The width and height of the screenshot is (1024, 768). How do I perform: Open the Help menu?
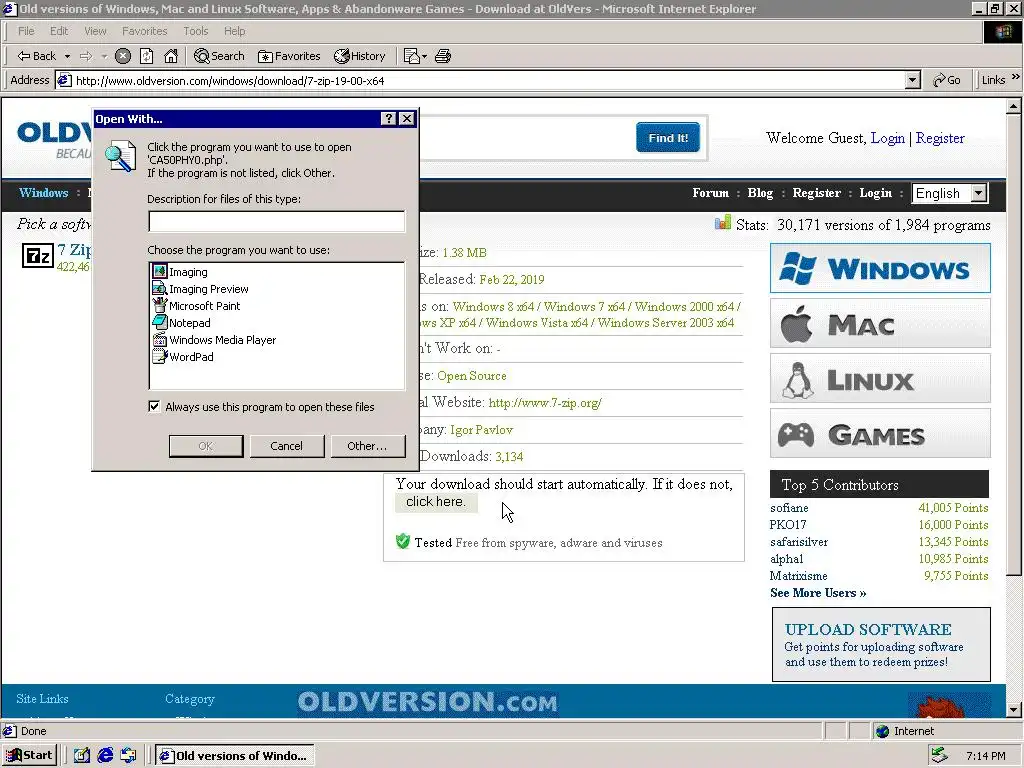[234, 31]
